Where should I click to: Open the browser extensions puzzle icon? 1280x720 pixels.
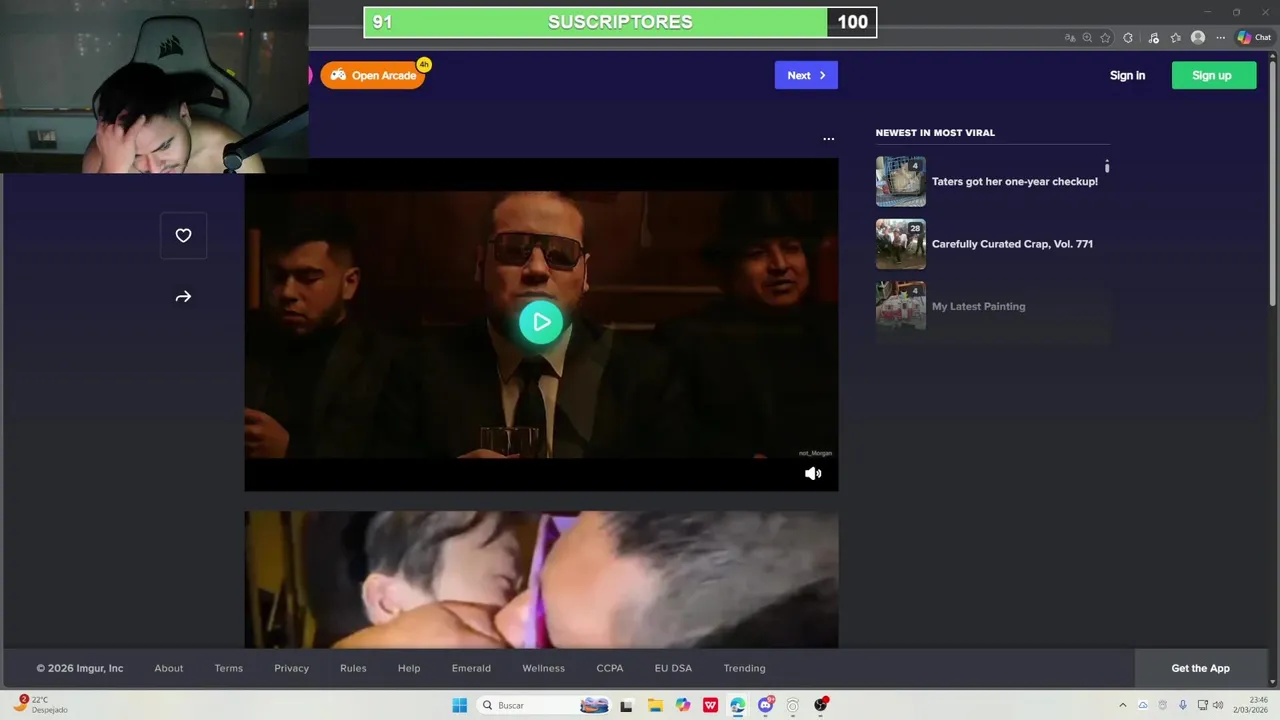click(1128, 38)
